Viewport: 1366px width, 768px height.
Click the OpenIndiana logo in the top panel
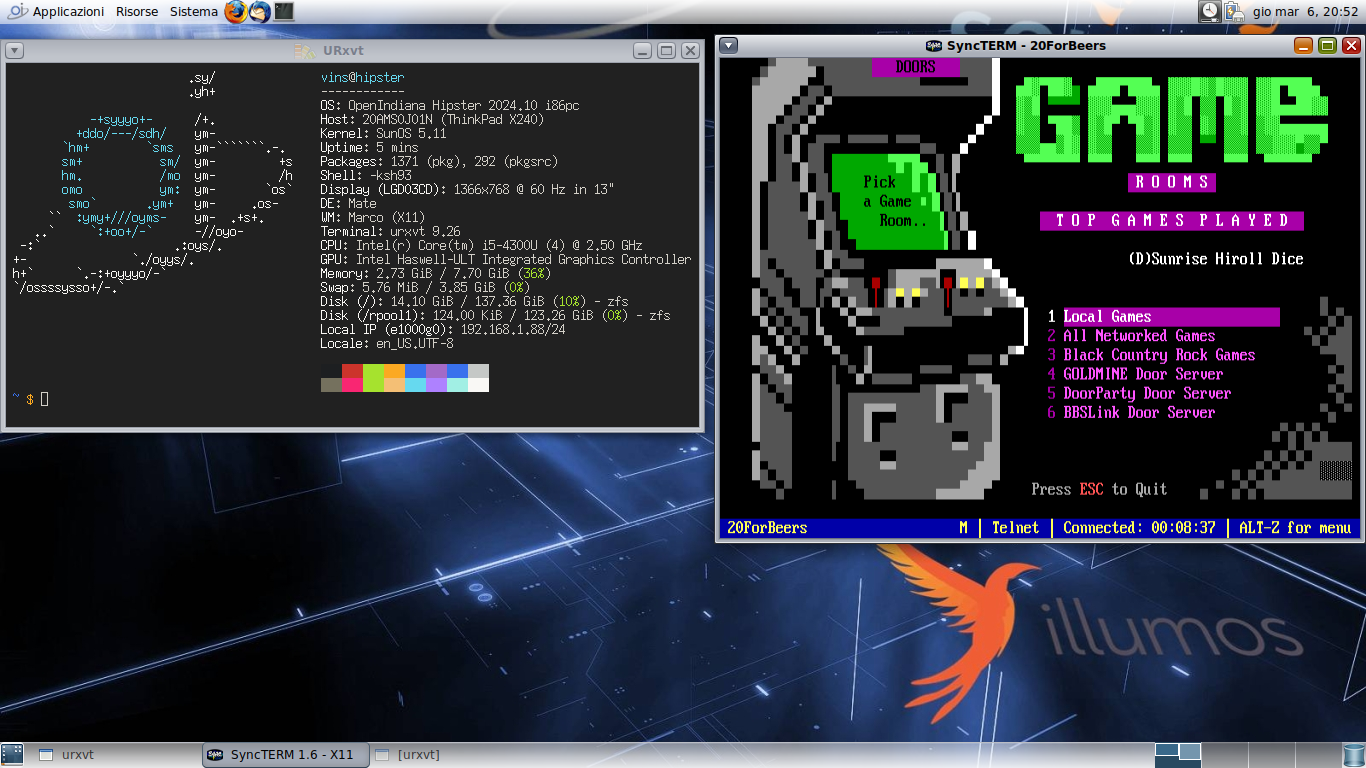pyautogui.click(x=17, y=11)
